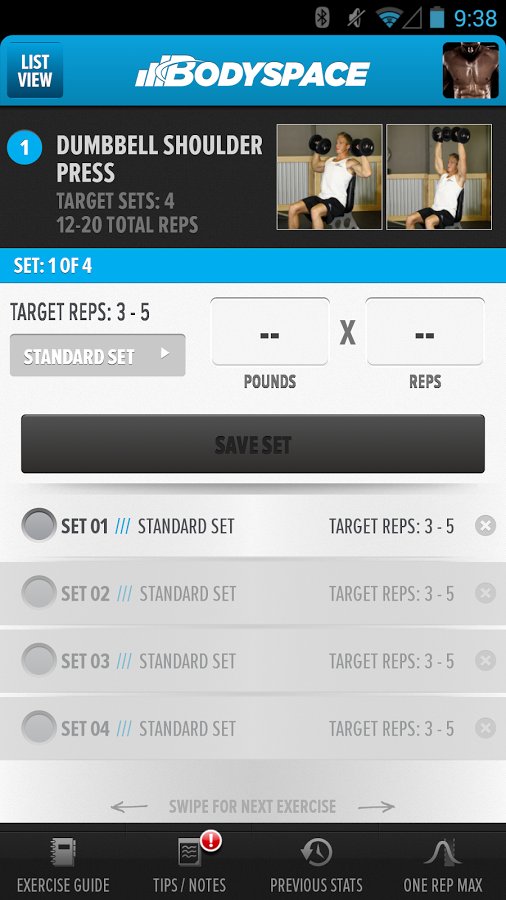Screen dimensions: 506x900
Task: Go to next exercise right arrow
Action: 376,806
